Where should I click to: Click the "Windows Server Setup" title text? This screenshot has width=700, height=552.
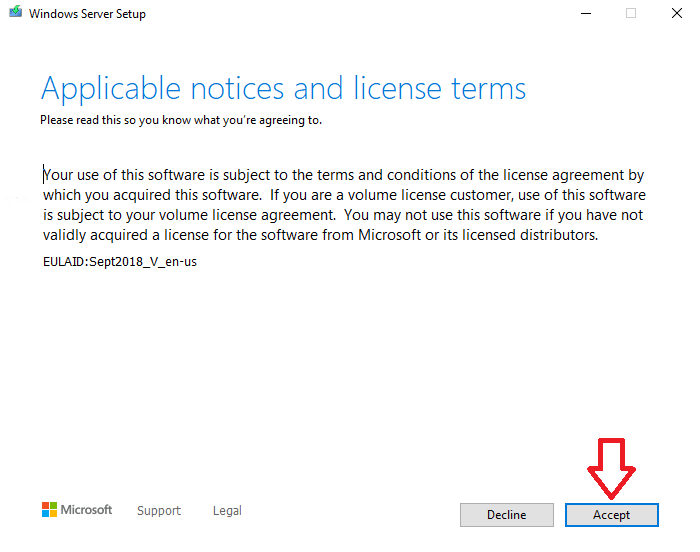point(87,14)
